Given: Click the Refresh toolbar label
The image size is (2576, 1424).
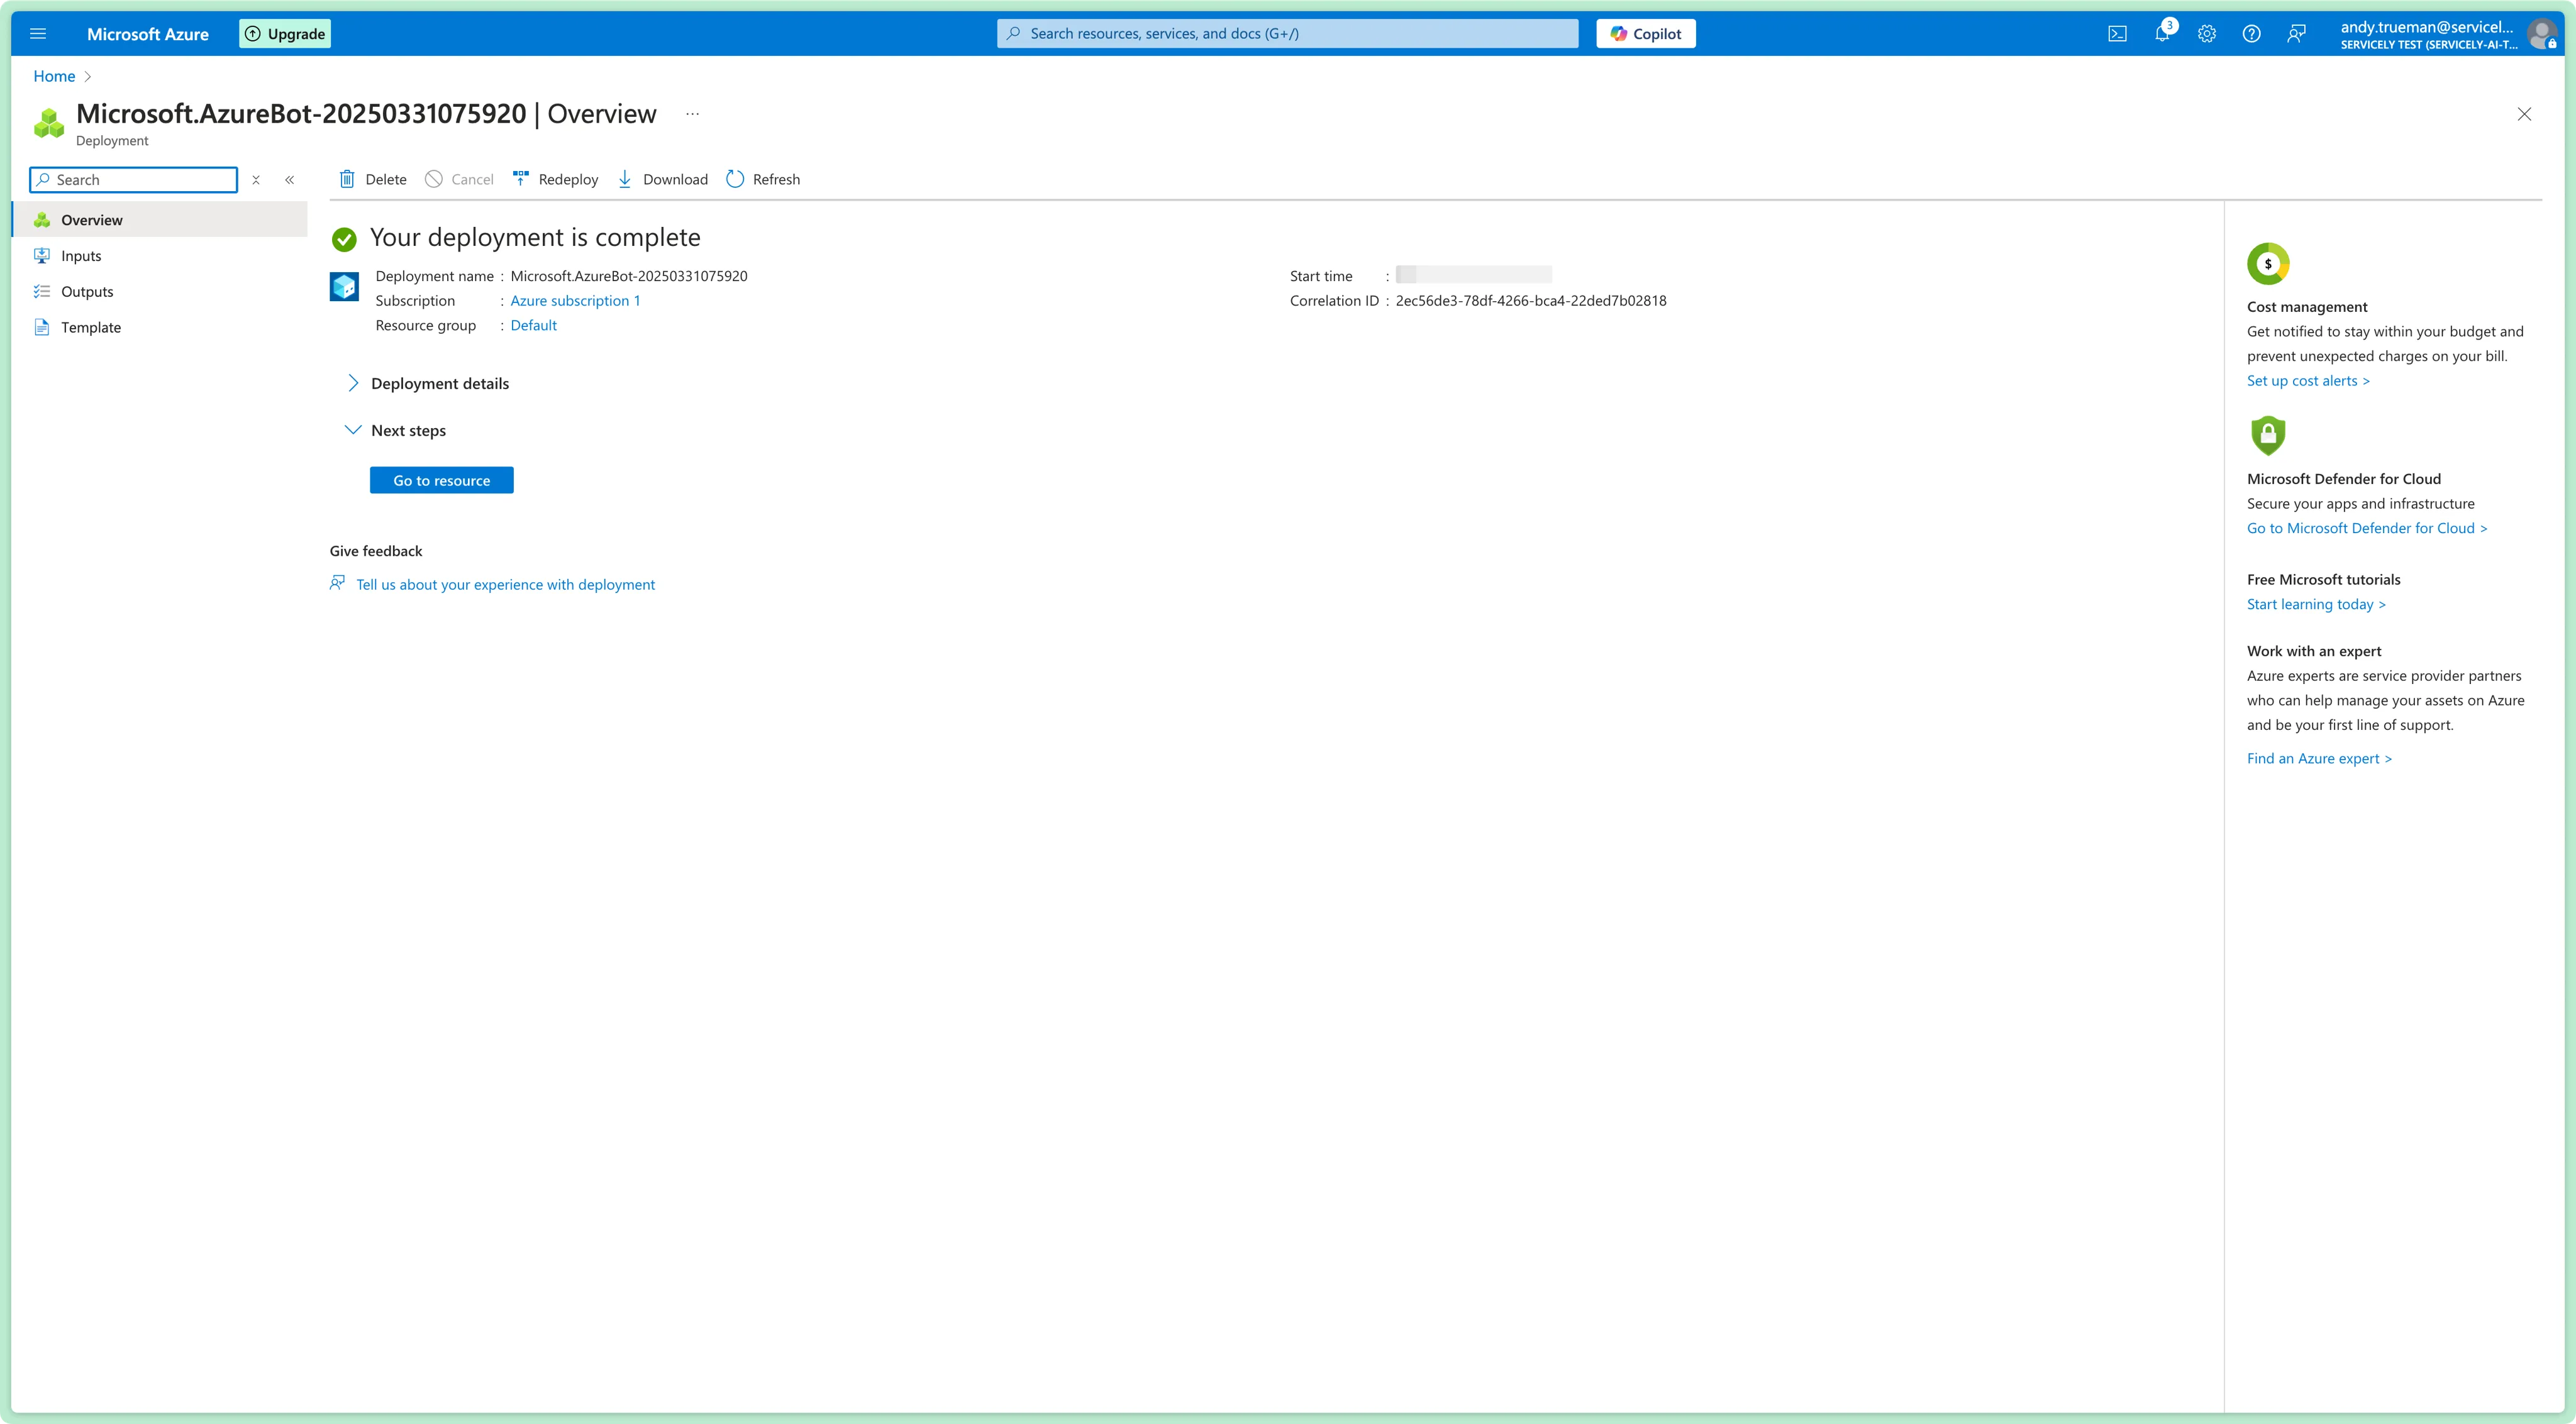Looking at the screenshot, I should point(776,180).
